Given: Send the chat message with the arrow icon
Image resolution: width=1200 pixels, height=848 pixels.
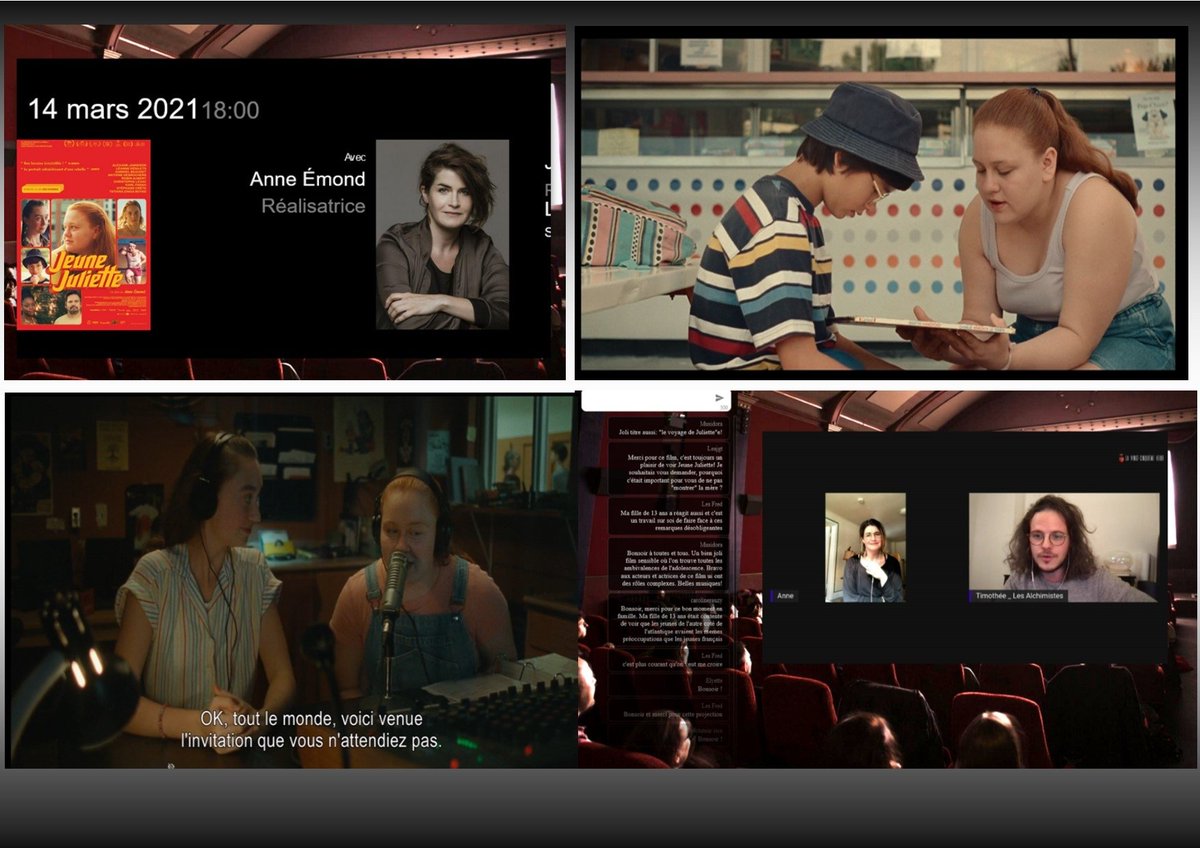Looking at the screenshot, I should pos(719,398).
